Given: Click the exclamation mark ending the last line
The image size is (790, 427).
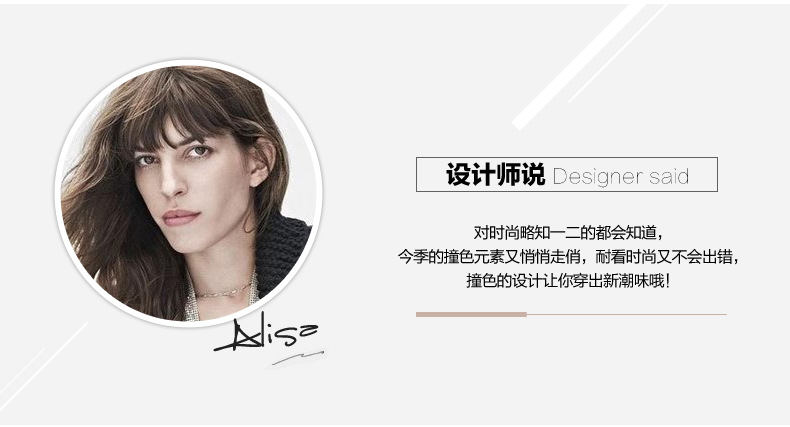Looking at the screenshot, I should tap(668, 280).
